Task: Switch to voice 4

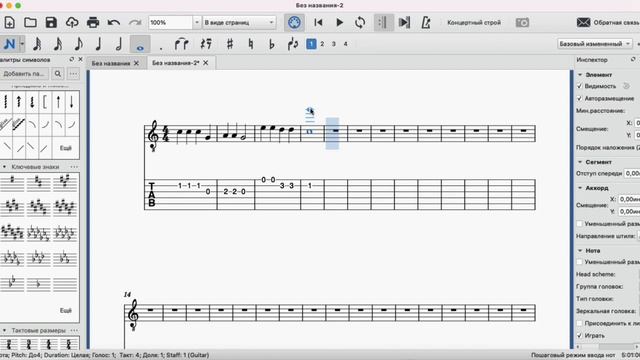Action: click(345, 44)
